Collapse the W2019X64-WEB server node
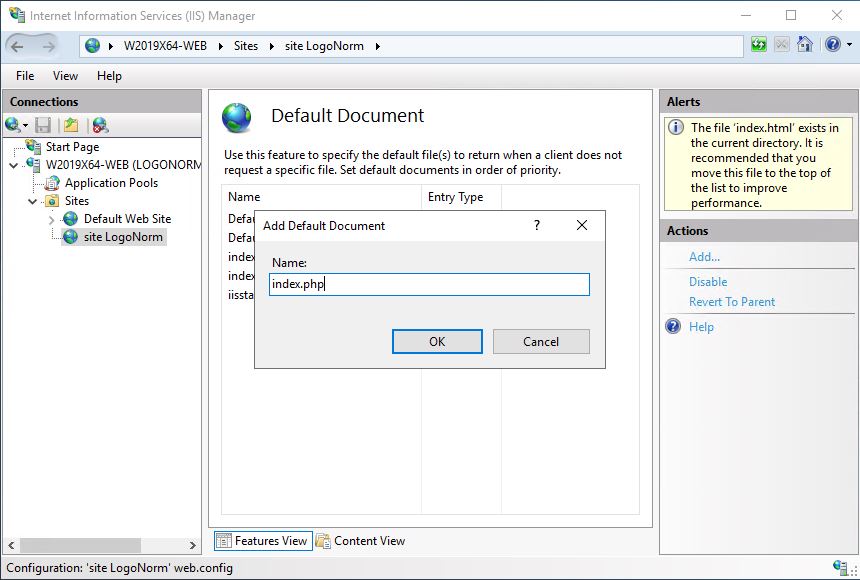 pos(13,165)
